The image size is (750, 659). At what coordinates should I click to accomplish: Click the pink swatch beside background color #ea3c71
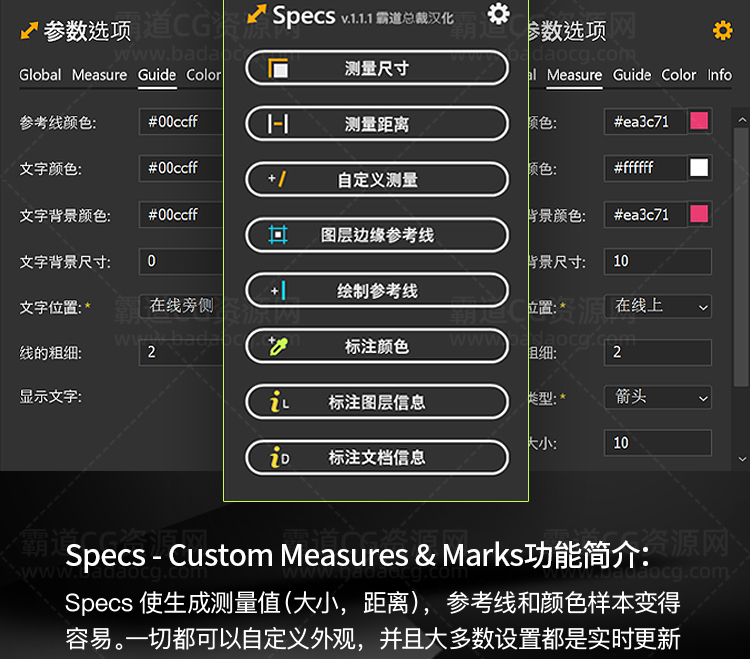699,214
